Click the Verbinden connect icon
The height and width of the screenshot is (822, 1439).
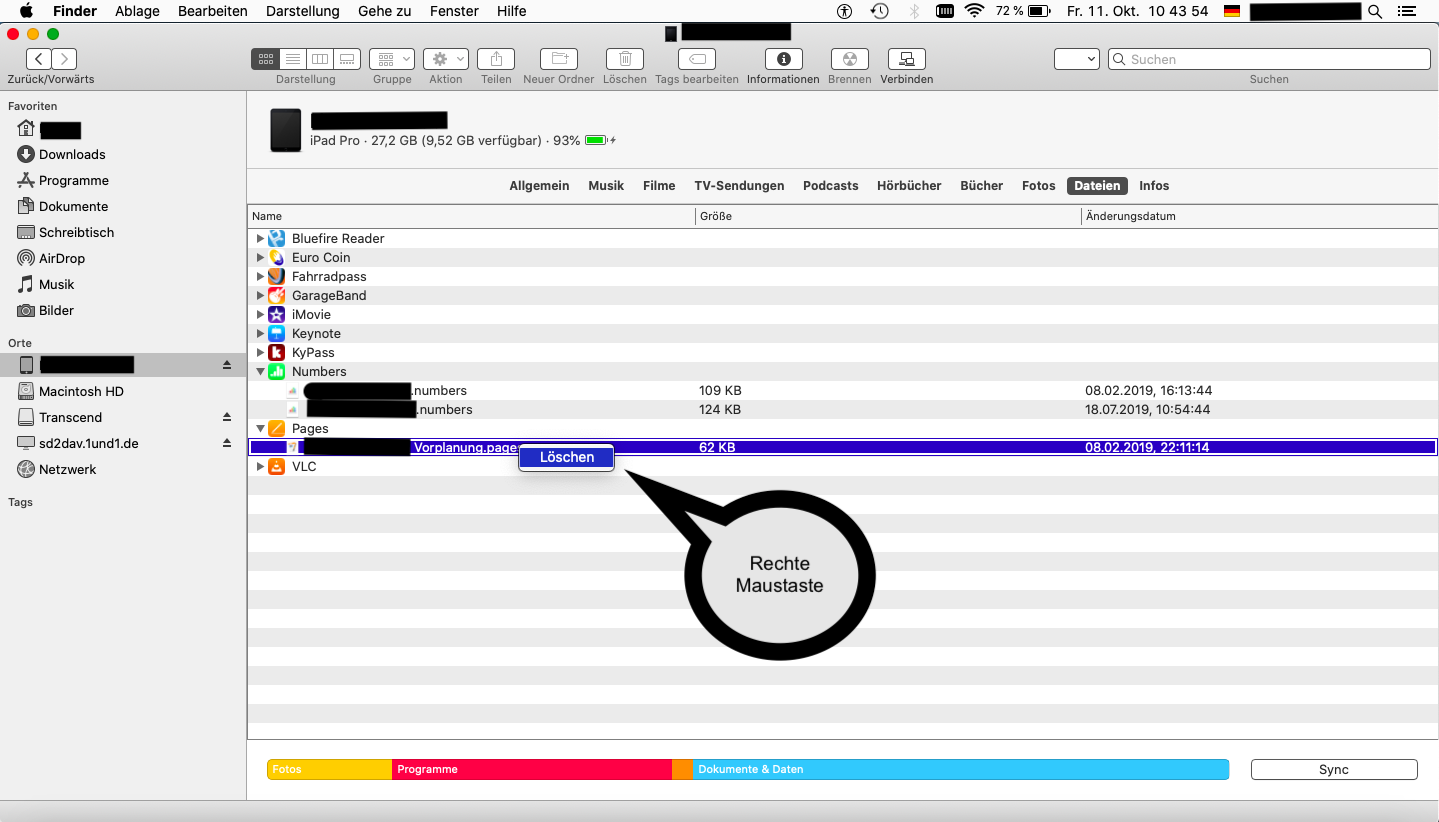click(907, 59)
